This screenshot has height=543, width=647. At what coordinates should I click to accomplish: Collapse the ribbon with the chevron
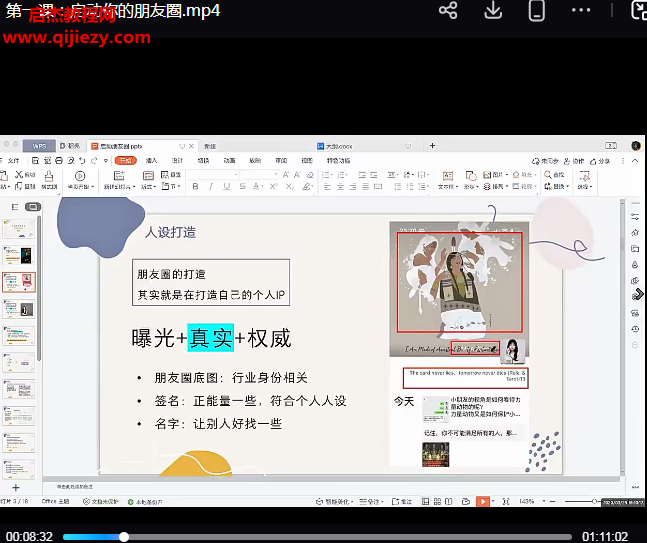pos(635,161)
